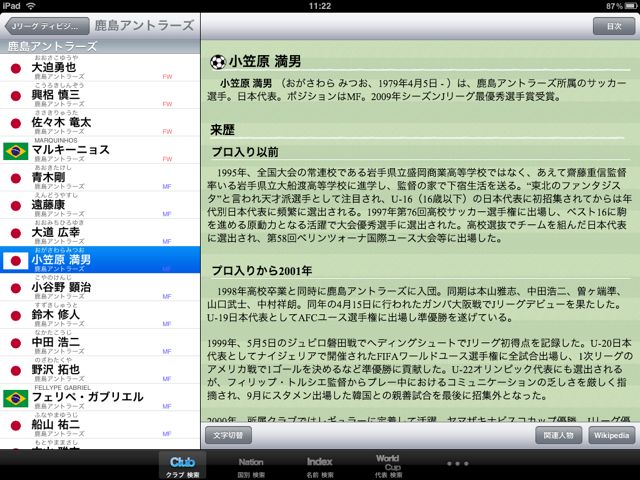Select player 青木剛
The width and height of the screenshot is (640, 480).
point(100,178)
